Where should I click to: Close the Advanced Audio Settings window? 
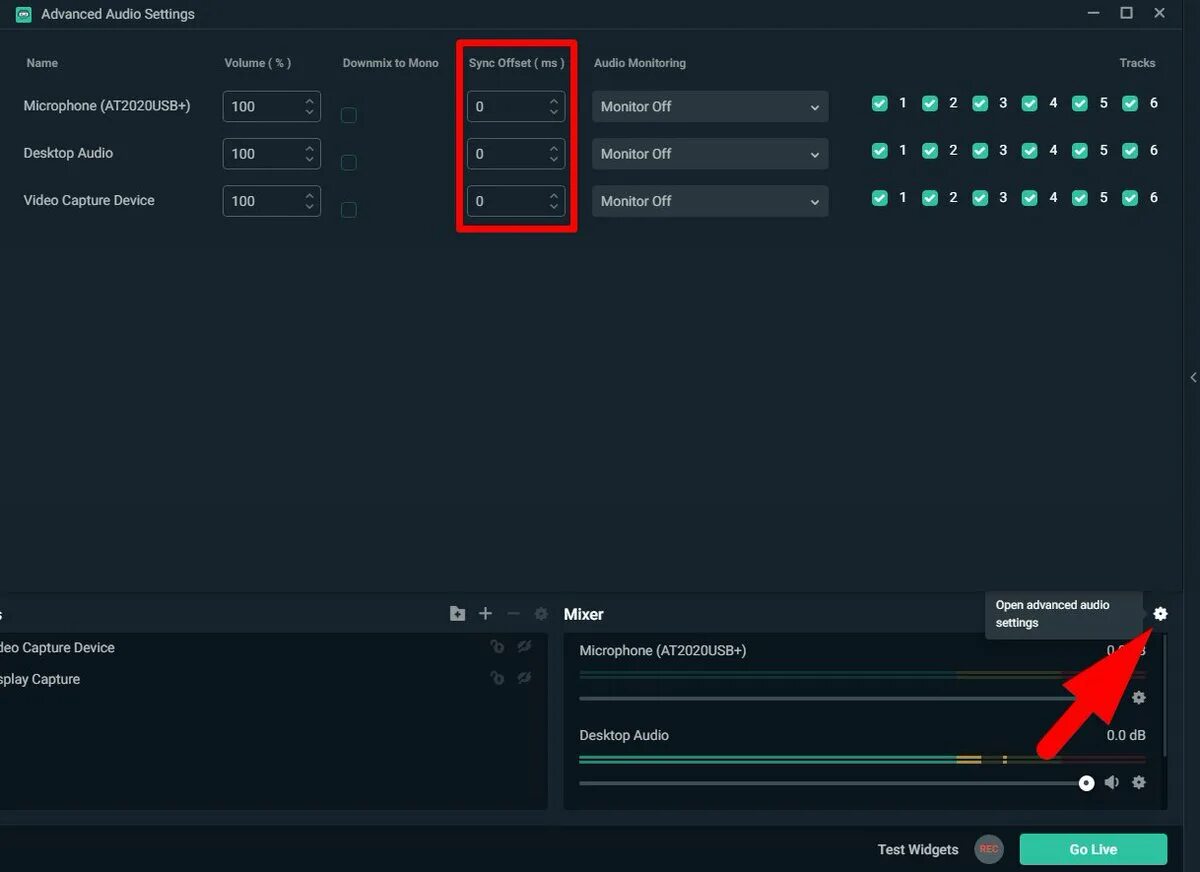[x=1160, y=13]
